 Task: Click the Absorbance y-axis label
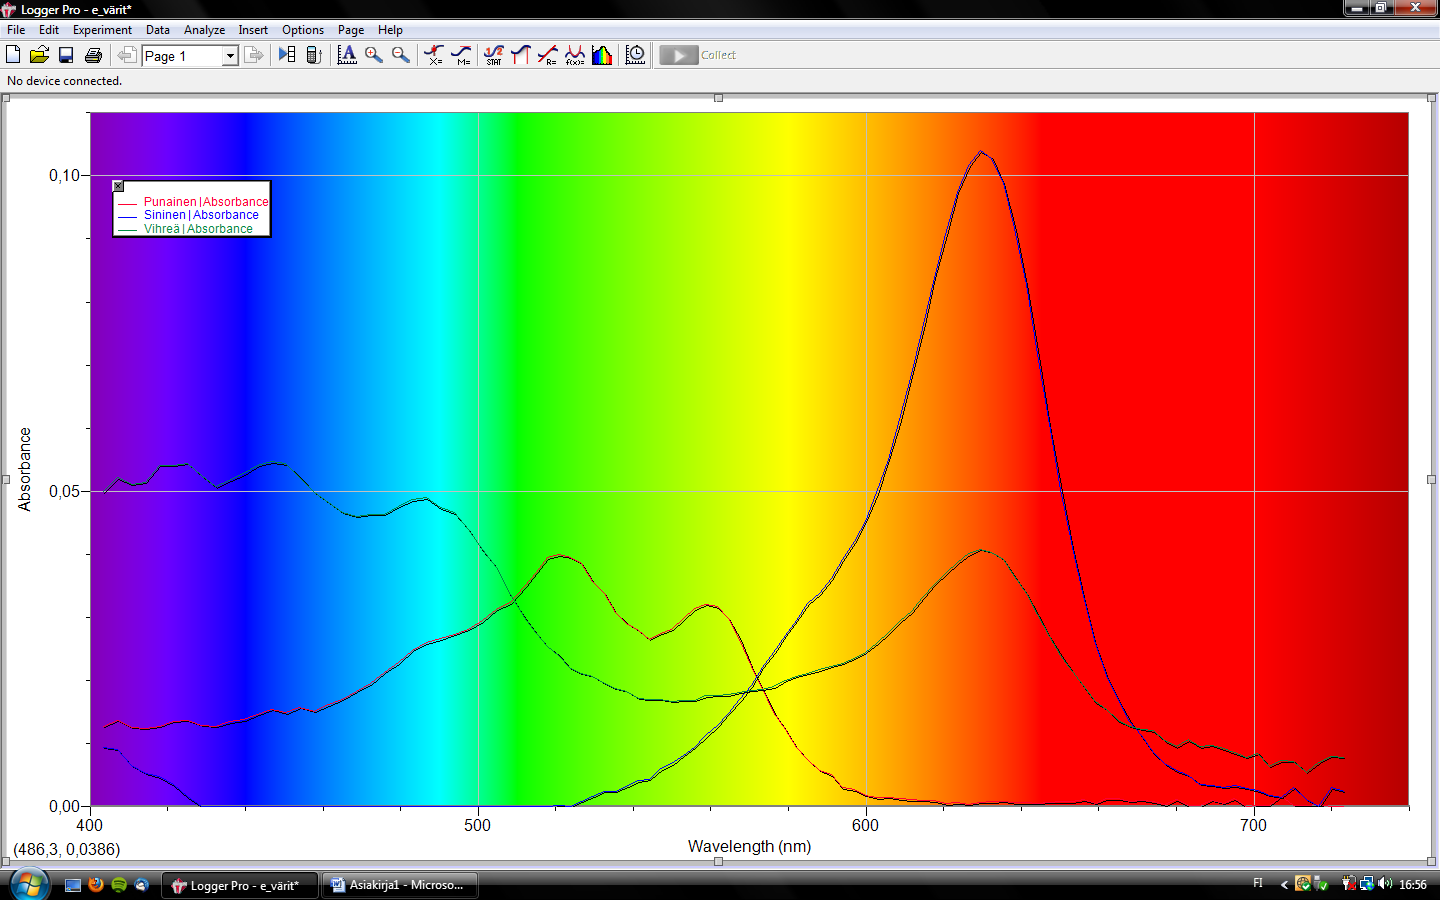click(25, 470)
